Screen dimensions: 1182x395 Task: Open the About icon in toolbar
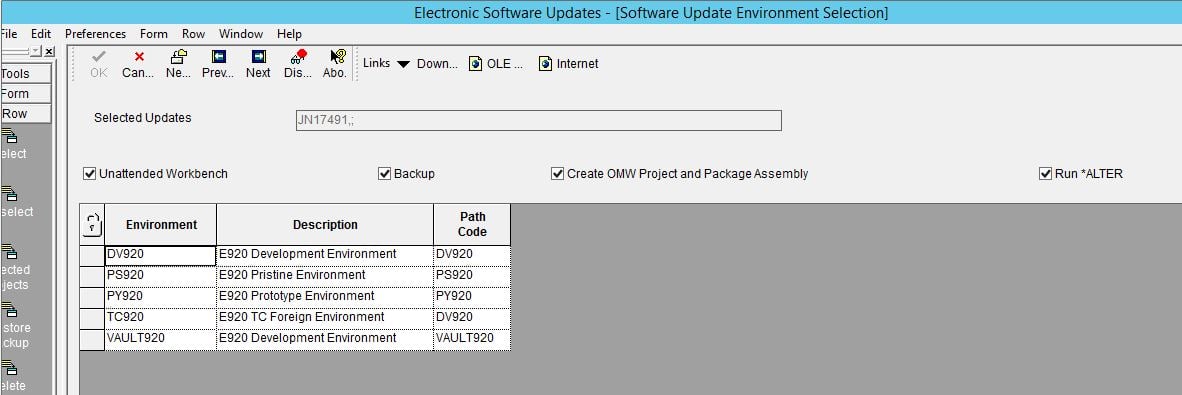[x=338, y=57]
